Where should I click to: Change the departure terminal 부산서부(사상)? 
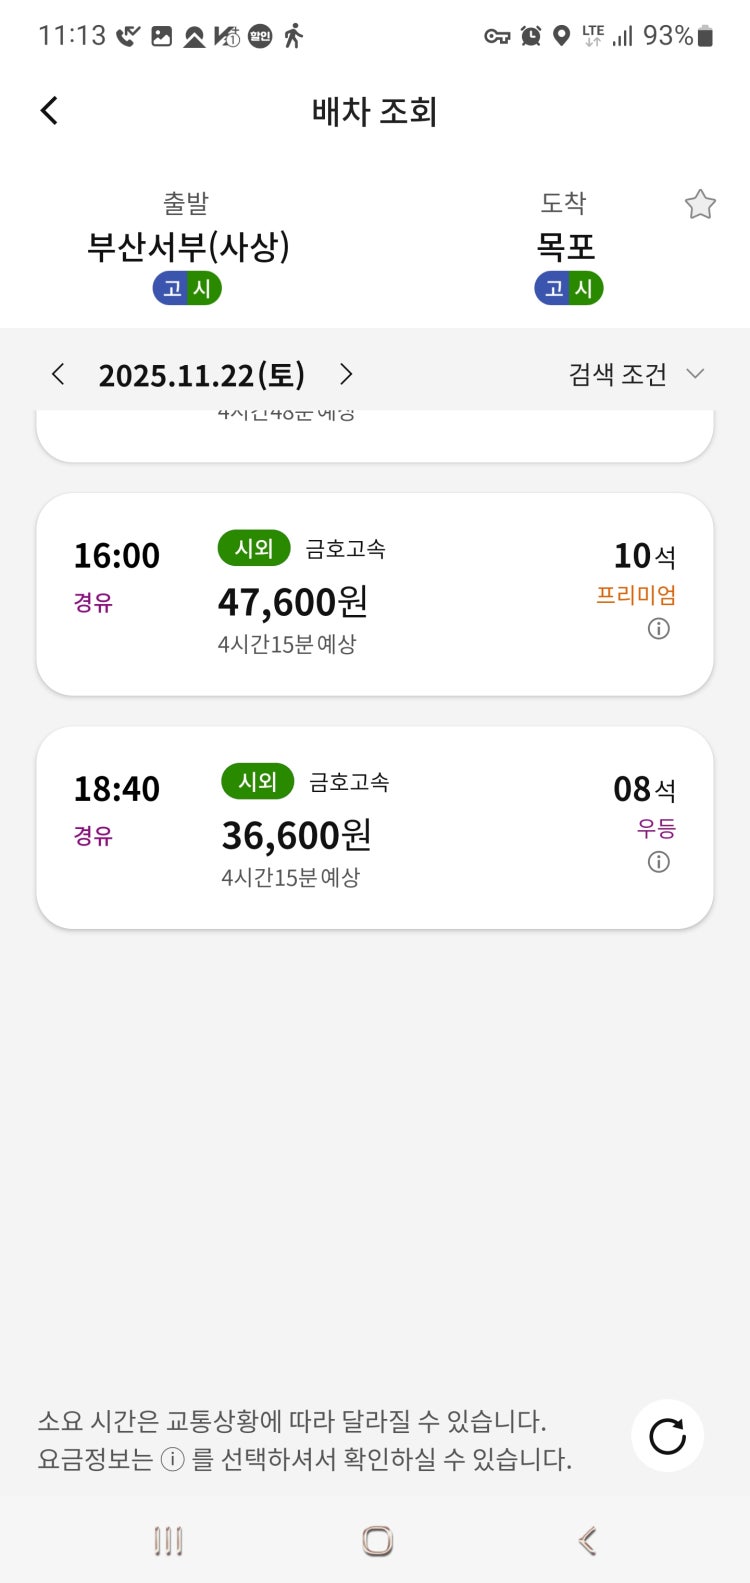(188, 246)
